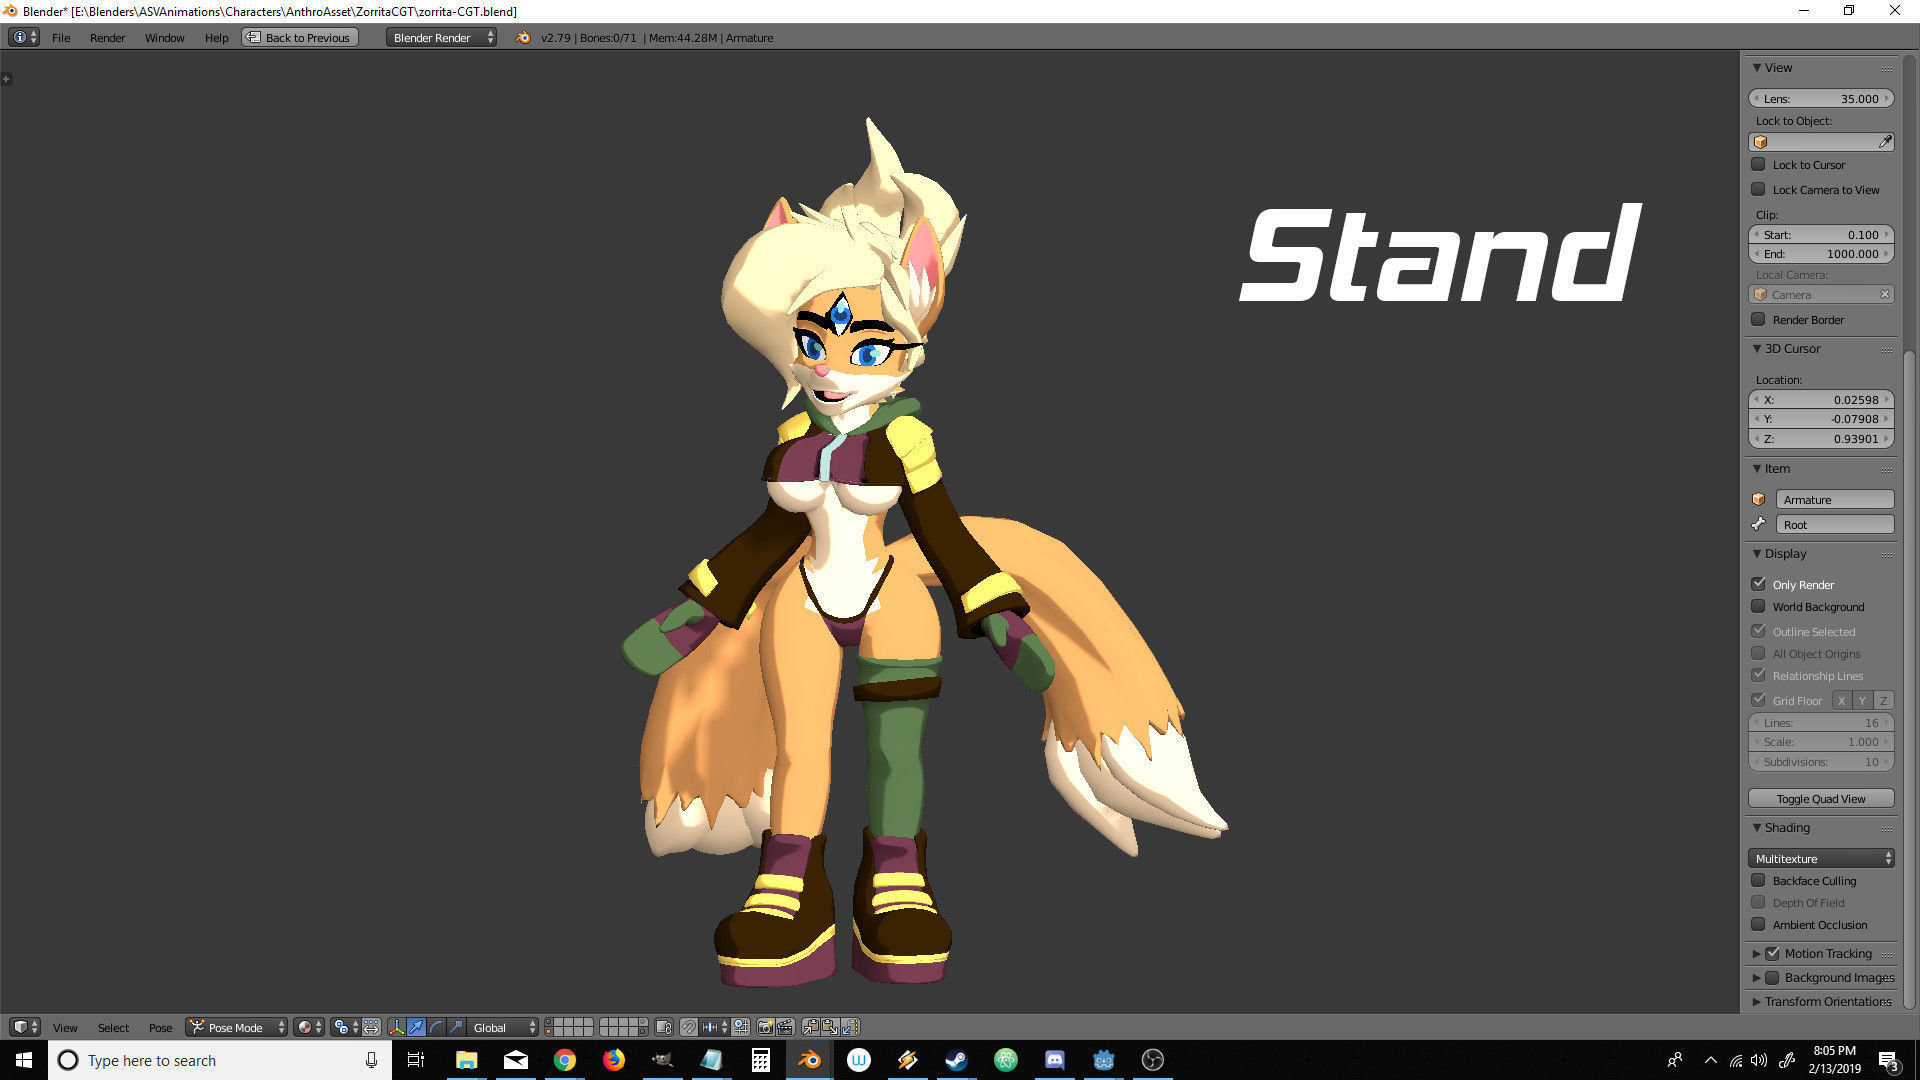Open the Pose menu

click(x=160, y=1027)
